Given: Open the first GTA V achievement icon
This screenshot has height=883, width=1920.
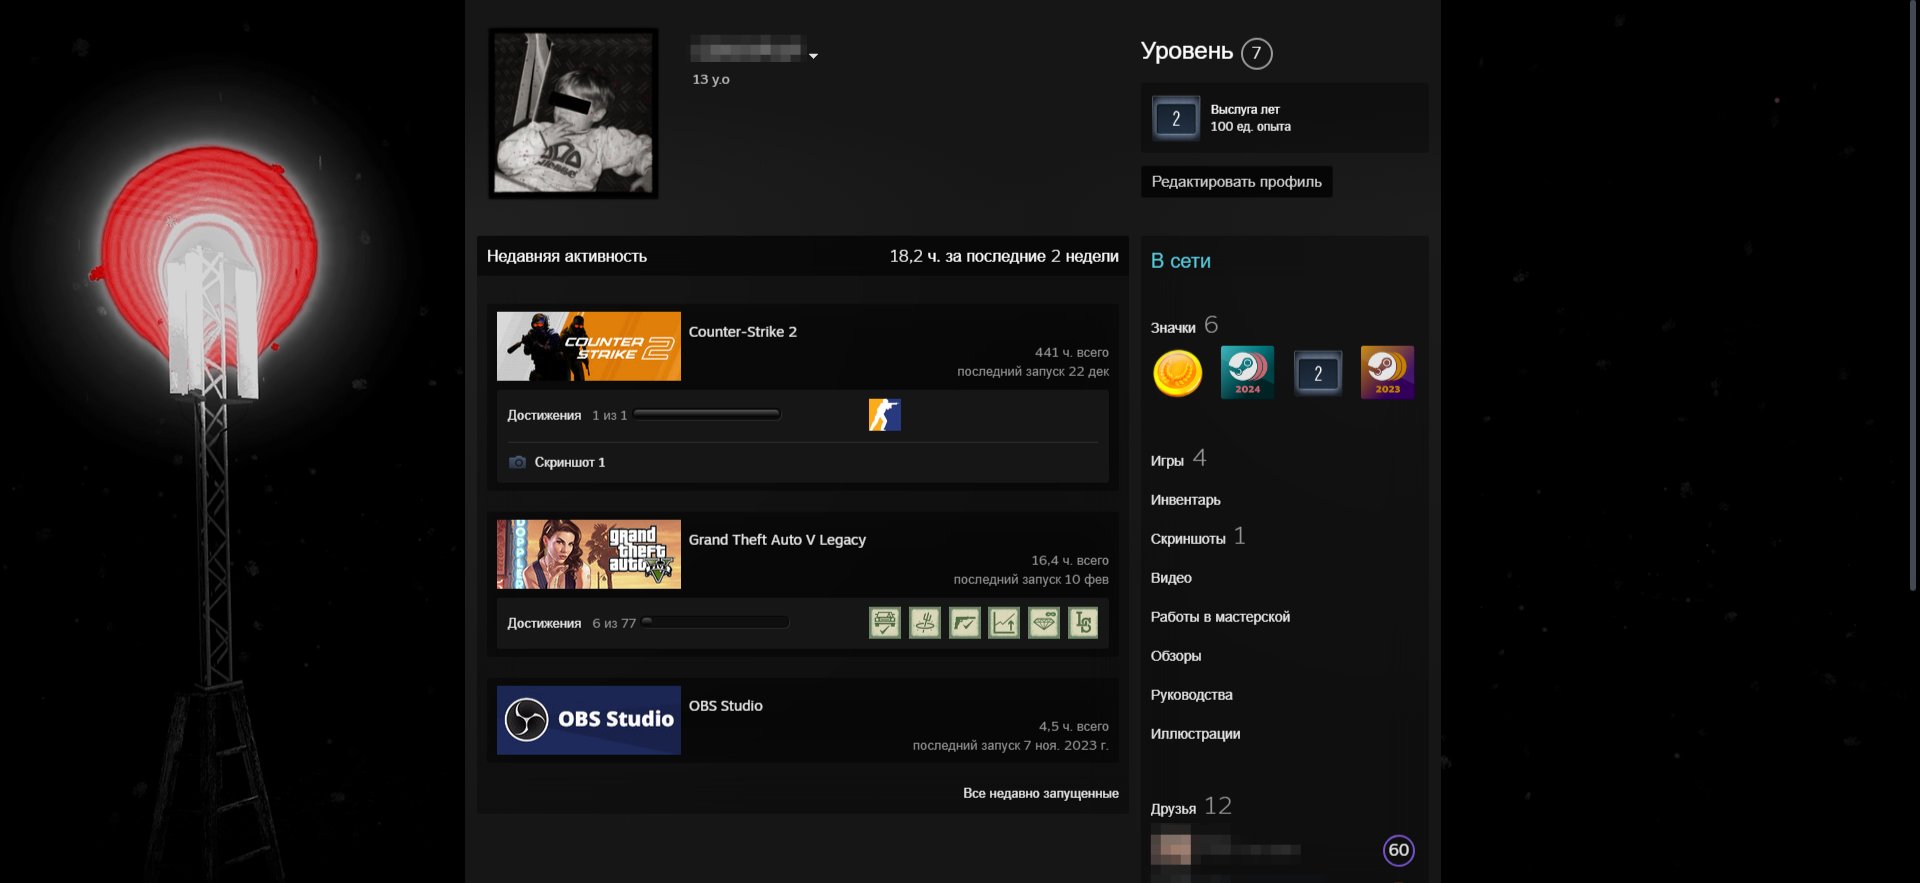Looking at the screenshot, I should [884, 623].
